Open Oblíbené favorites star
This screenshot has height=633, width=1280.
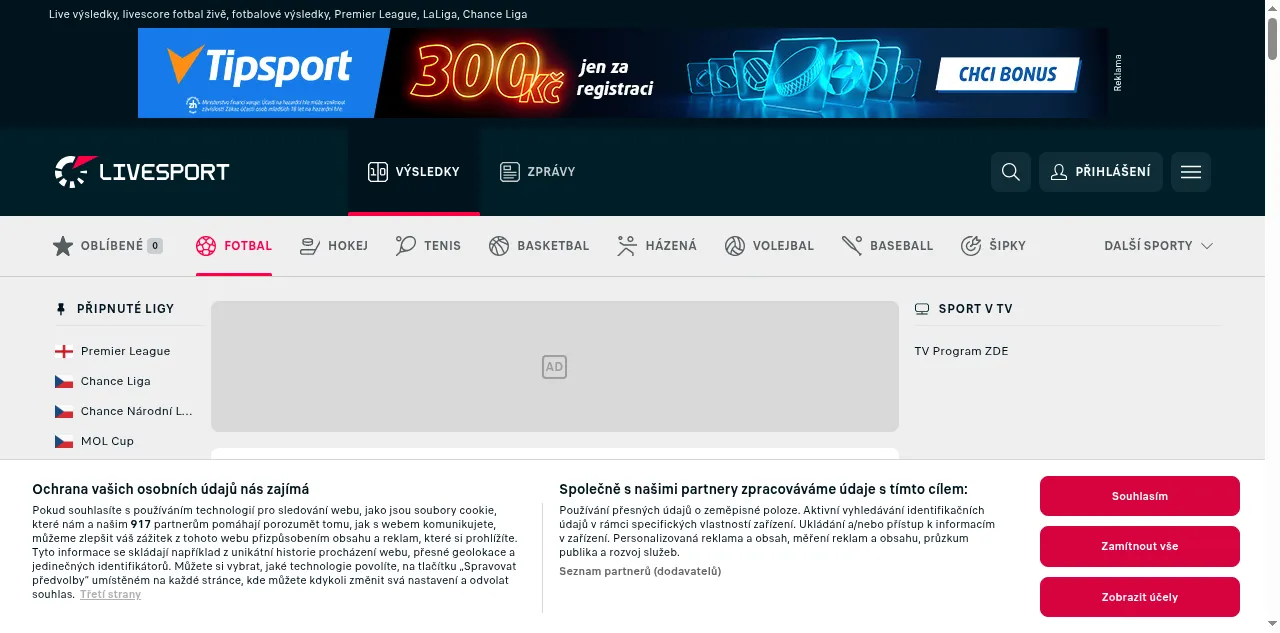63,246
